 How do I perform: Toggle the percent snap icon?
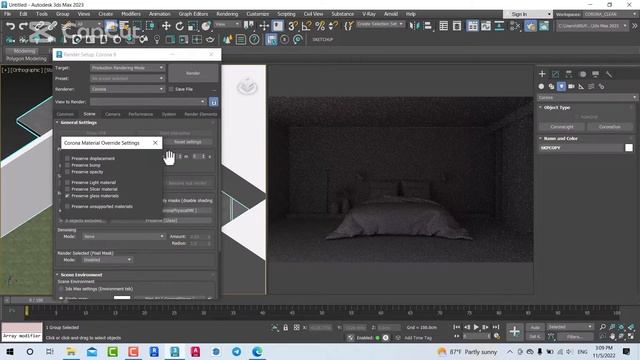coord(320,26)
